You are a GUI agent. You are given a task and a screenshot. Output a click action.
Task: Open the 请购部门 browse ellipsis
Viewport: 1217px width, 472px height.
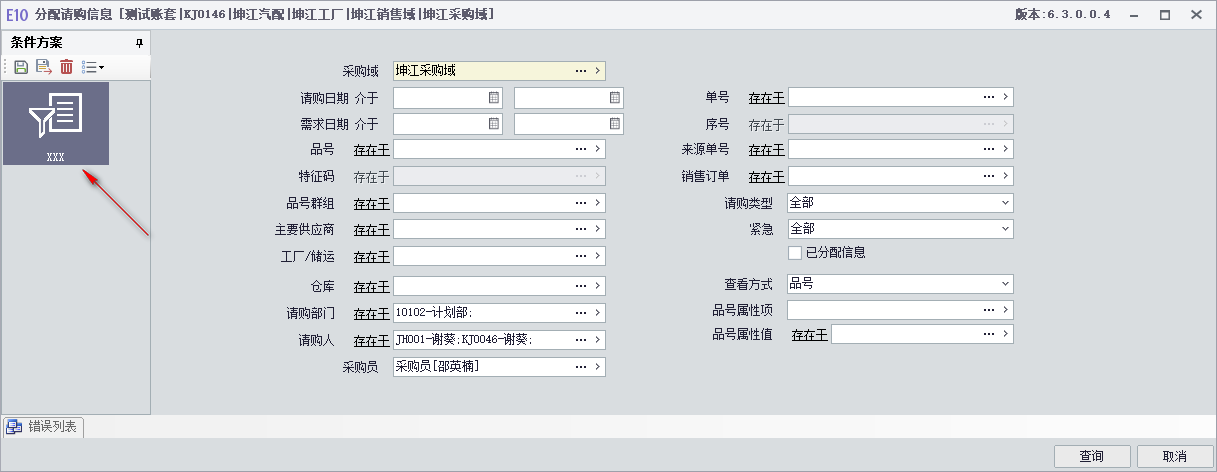pyautogui.click(x=581, y=312)
